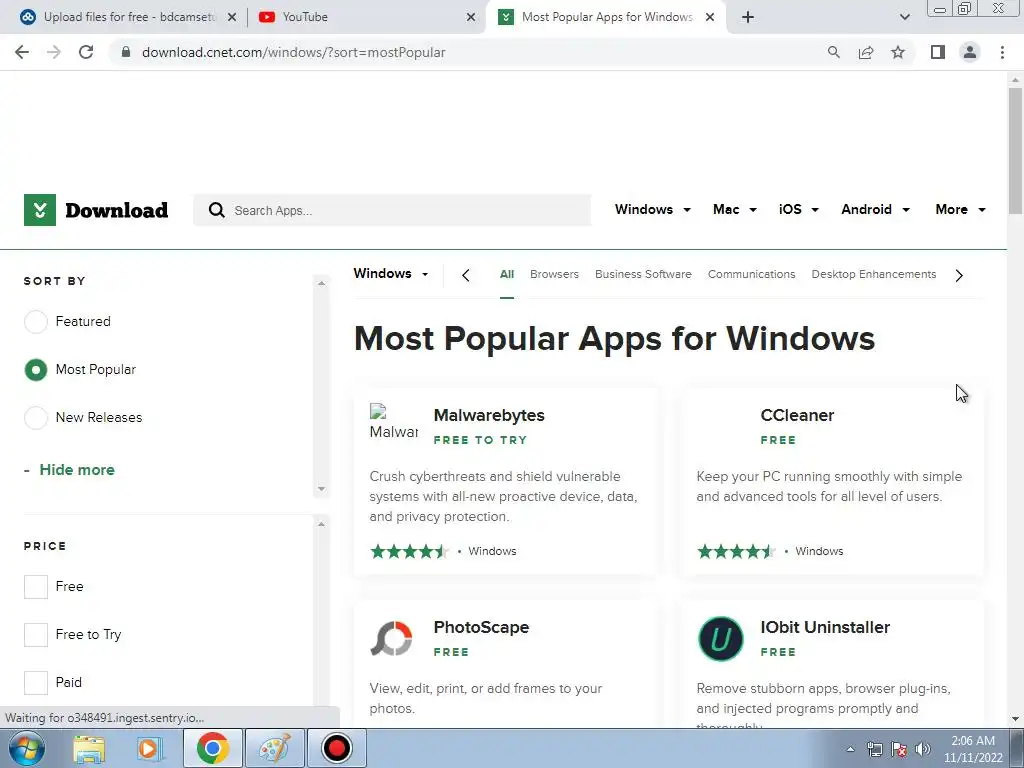
Task: Select the Browsers category tab
Action: click(x=554, y=274)
